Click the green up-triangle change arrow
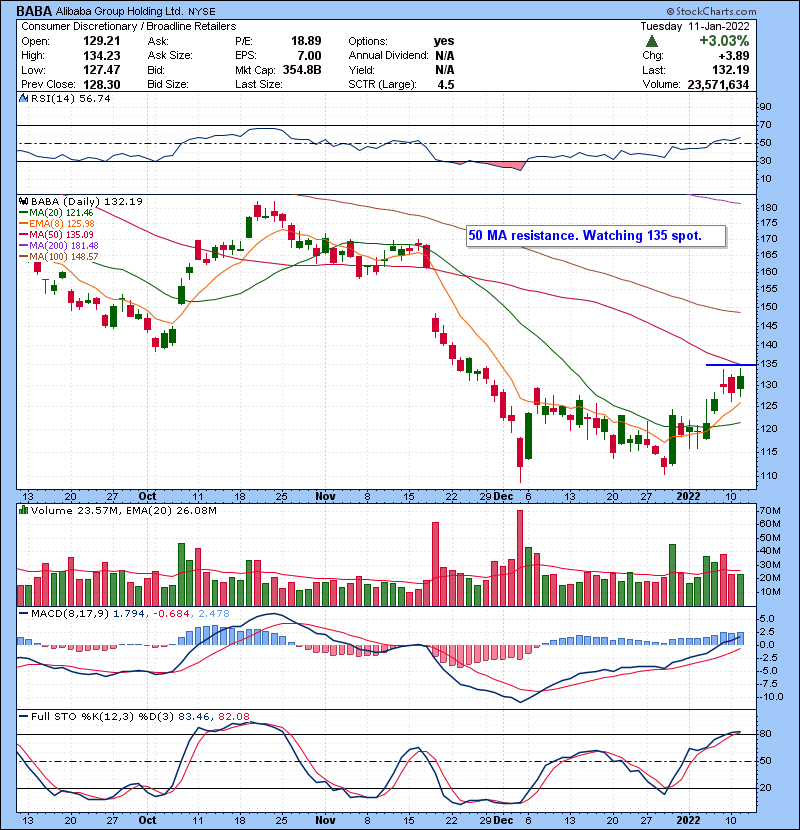 [x=652, y=41]
